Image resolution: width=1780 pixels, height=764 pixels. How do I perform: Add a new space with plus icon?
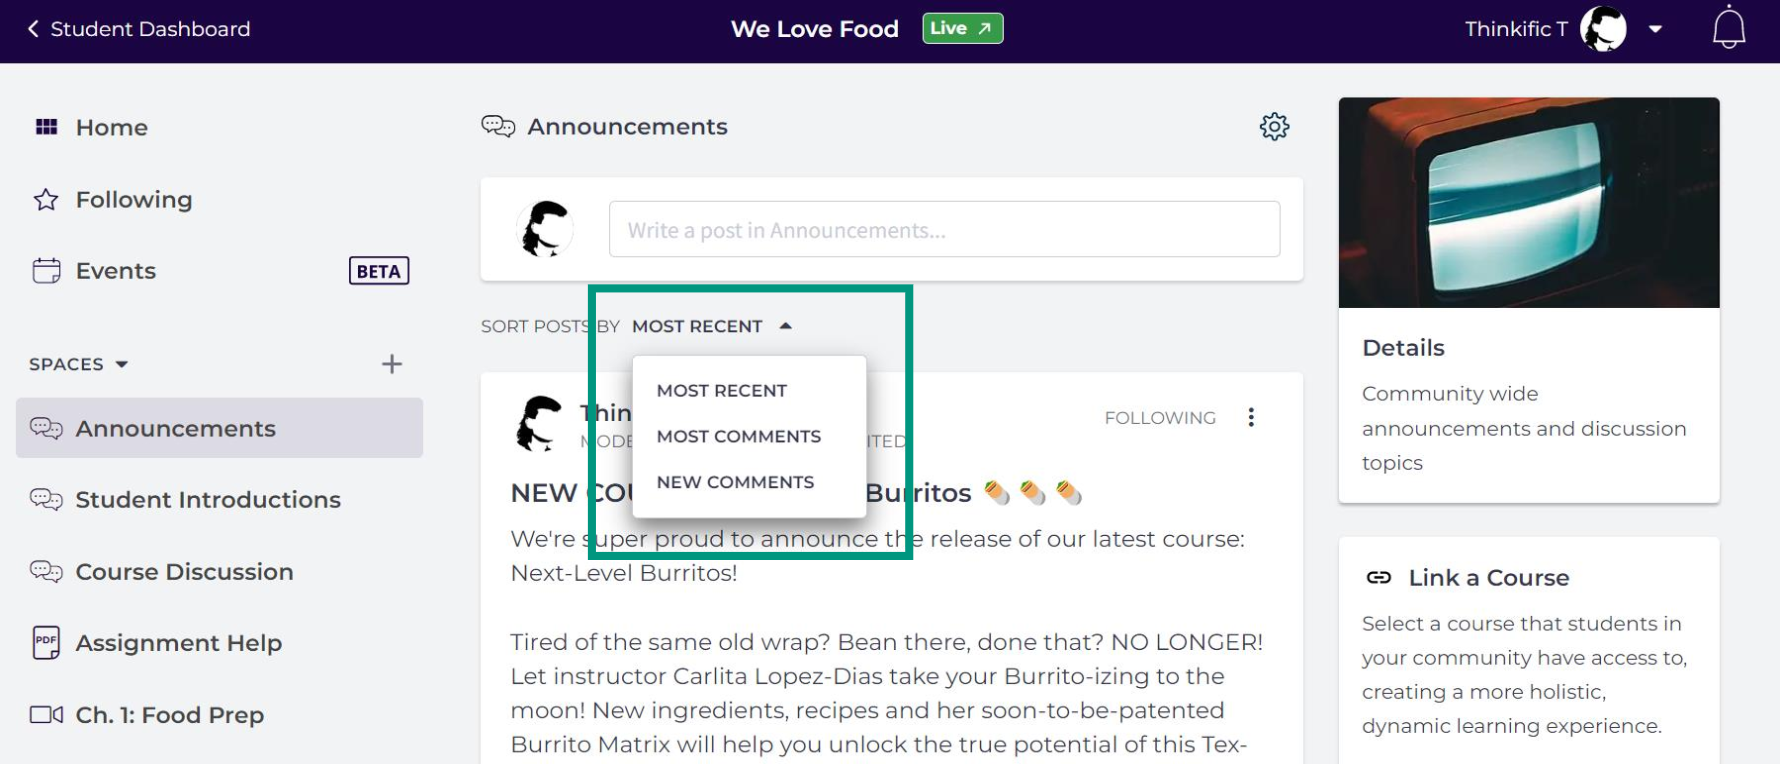[392, 364]
